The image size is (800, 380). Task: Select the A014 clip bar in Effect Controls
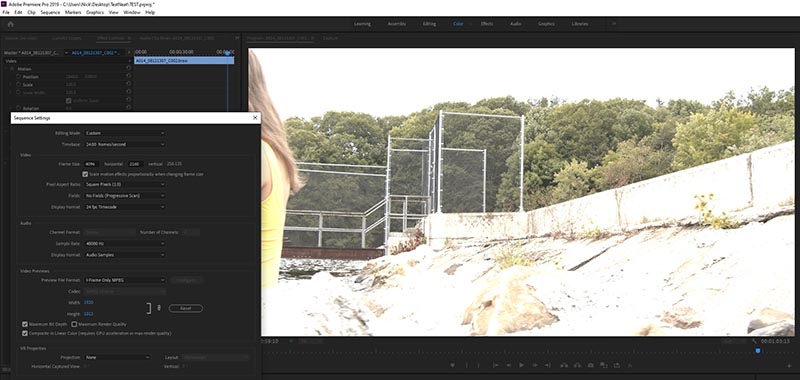(184, 61)
